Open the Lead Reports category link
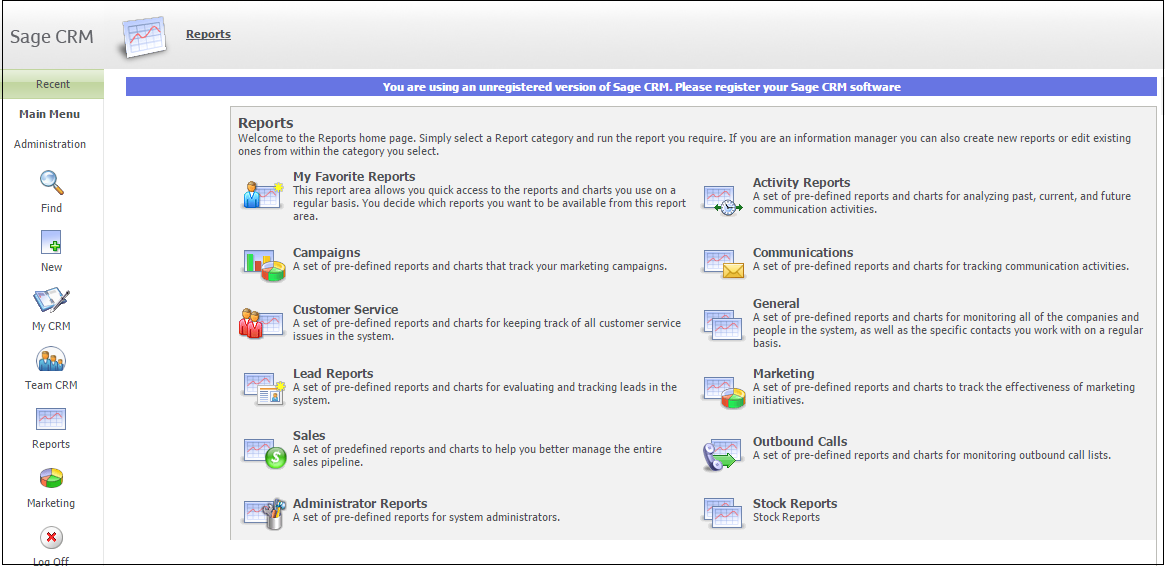 tap(333, 374)
